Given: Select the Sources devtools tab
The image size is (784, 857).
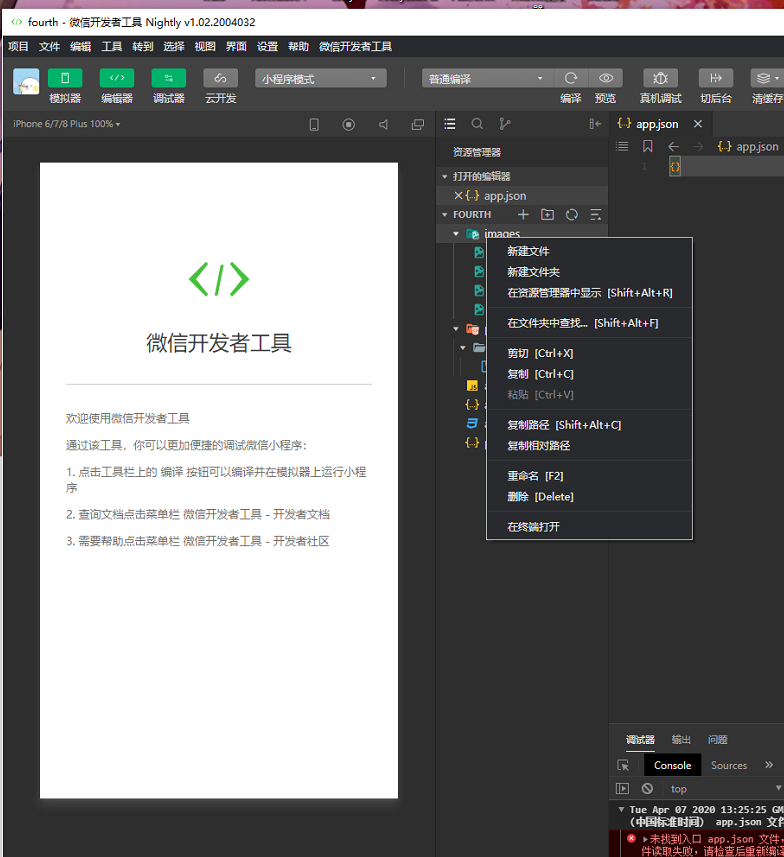Looking at the screenshot, I should [x=729, y=765].
